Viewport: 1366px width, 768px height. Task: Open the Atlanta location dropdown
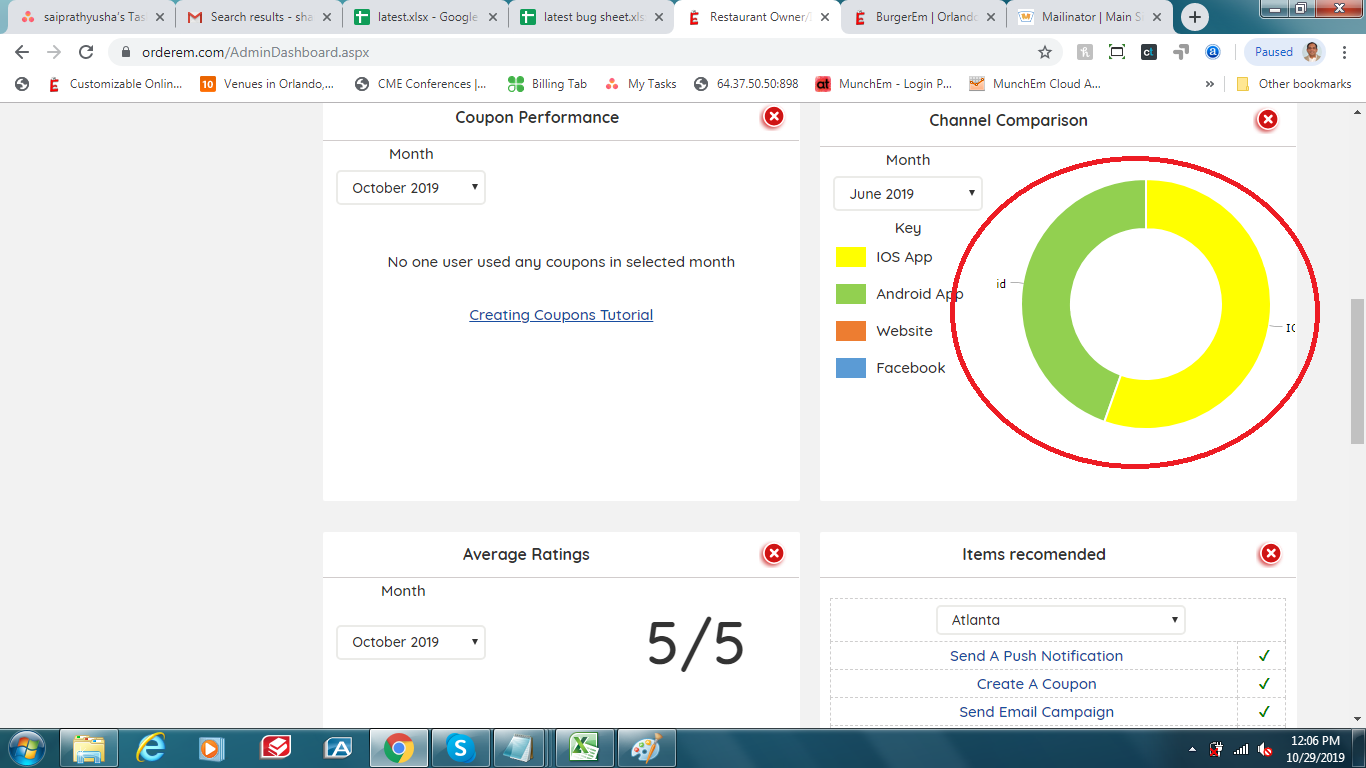pos(1061,620)
